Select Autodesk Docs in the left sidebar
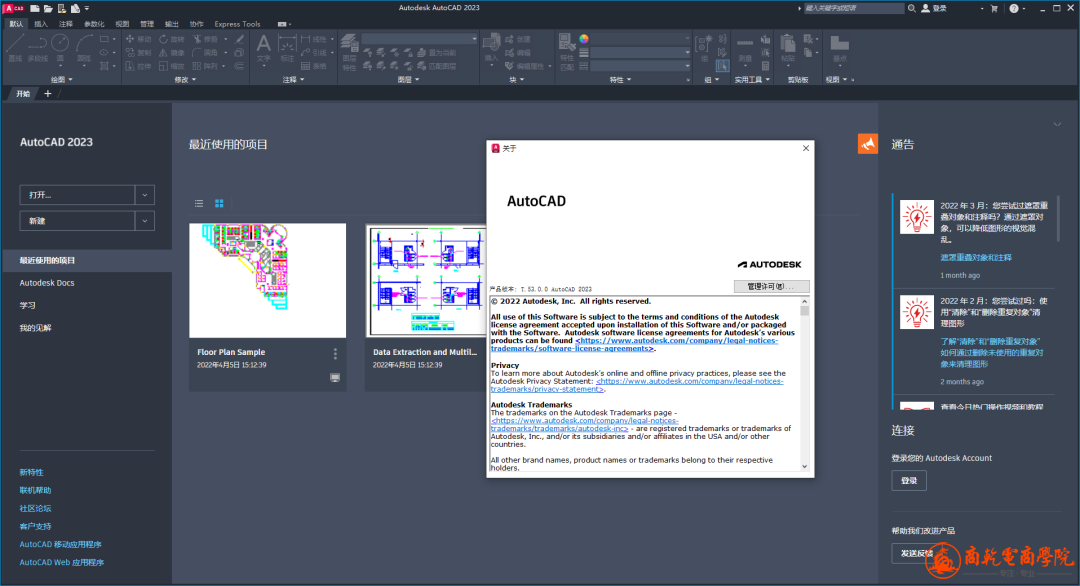 pyautogui.click(x=47, y=283)
